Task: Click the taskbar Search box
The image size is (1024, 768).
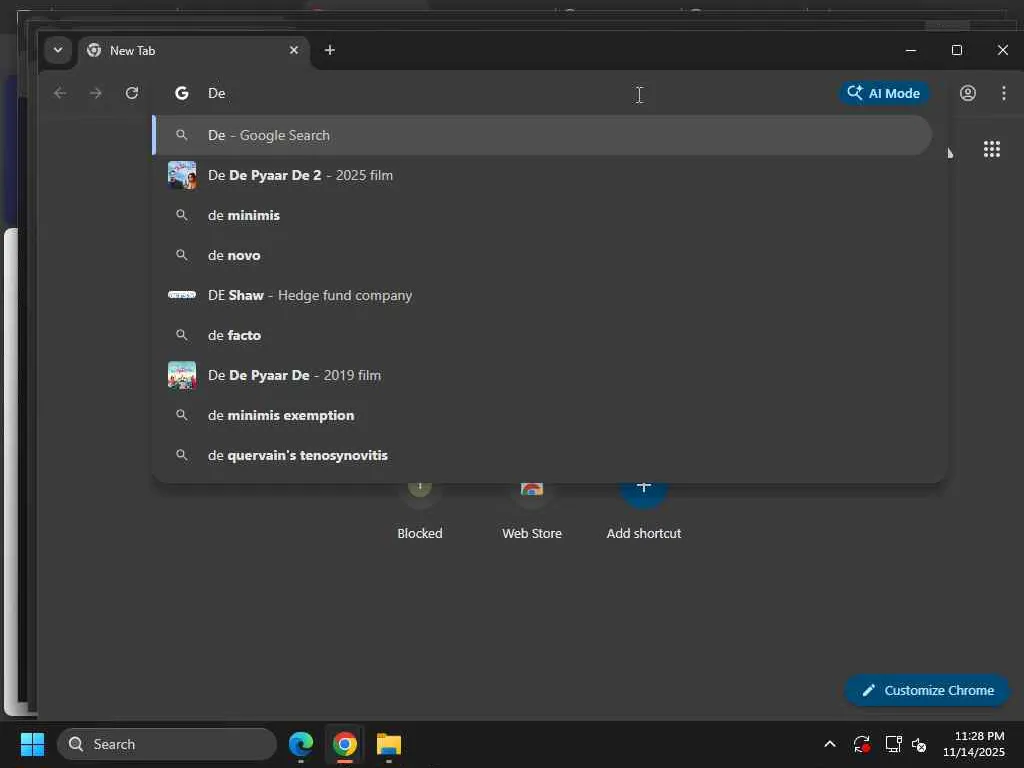Action: [167, 744]
